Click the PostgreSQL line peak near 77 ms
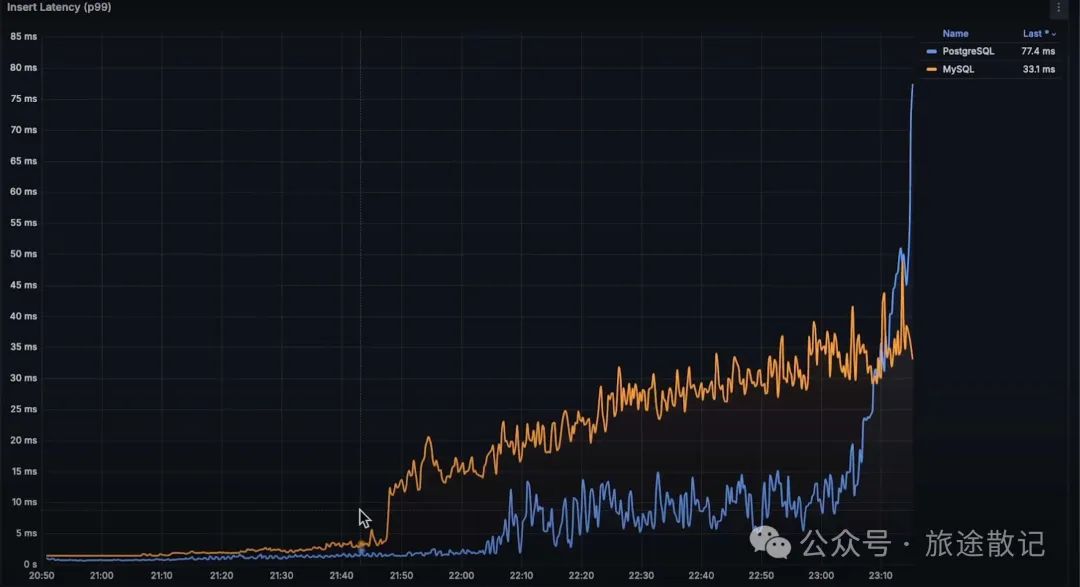Viewport: 1080px width, 587px height. (x=913, y=85)
